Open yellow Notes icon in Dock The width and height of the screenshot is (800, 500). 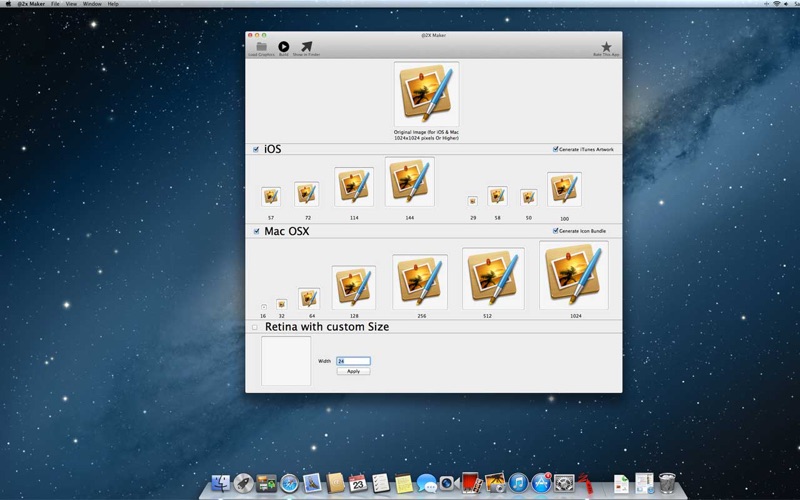pyautogui.click(x=404, y=483)
